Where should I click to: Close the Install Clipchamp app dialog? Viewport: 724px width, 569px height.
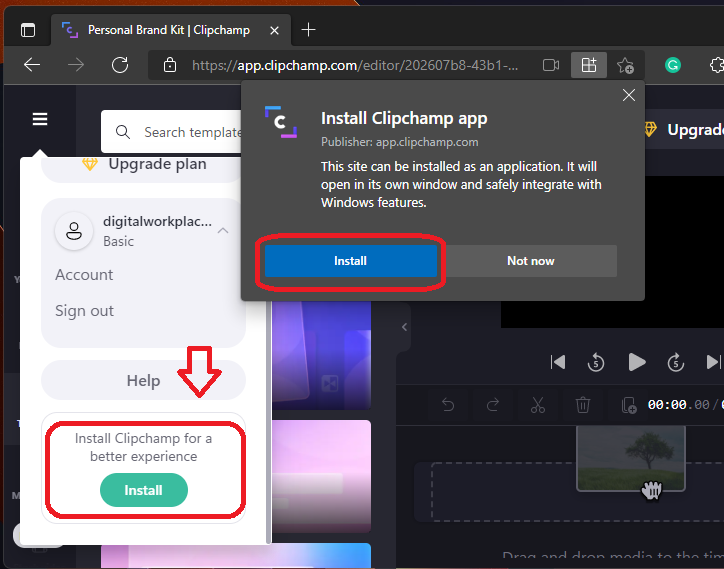coord(628,95)
